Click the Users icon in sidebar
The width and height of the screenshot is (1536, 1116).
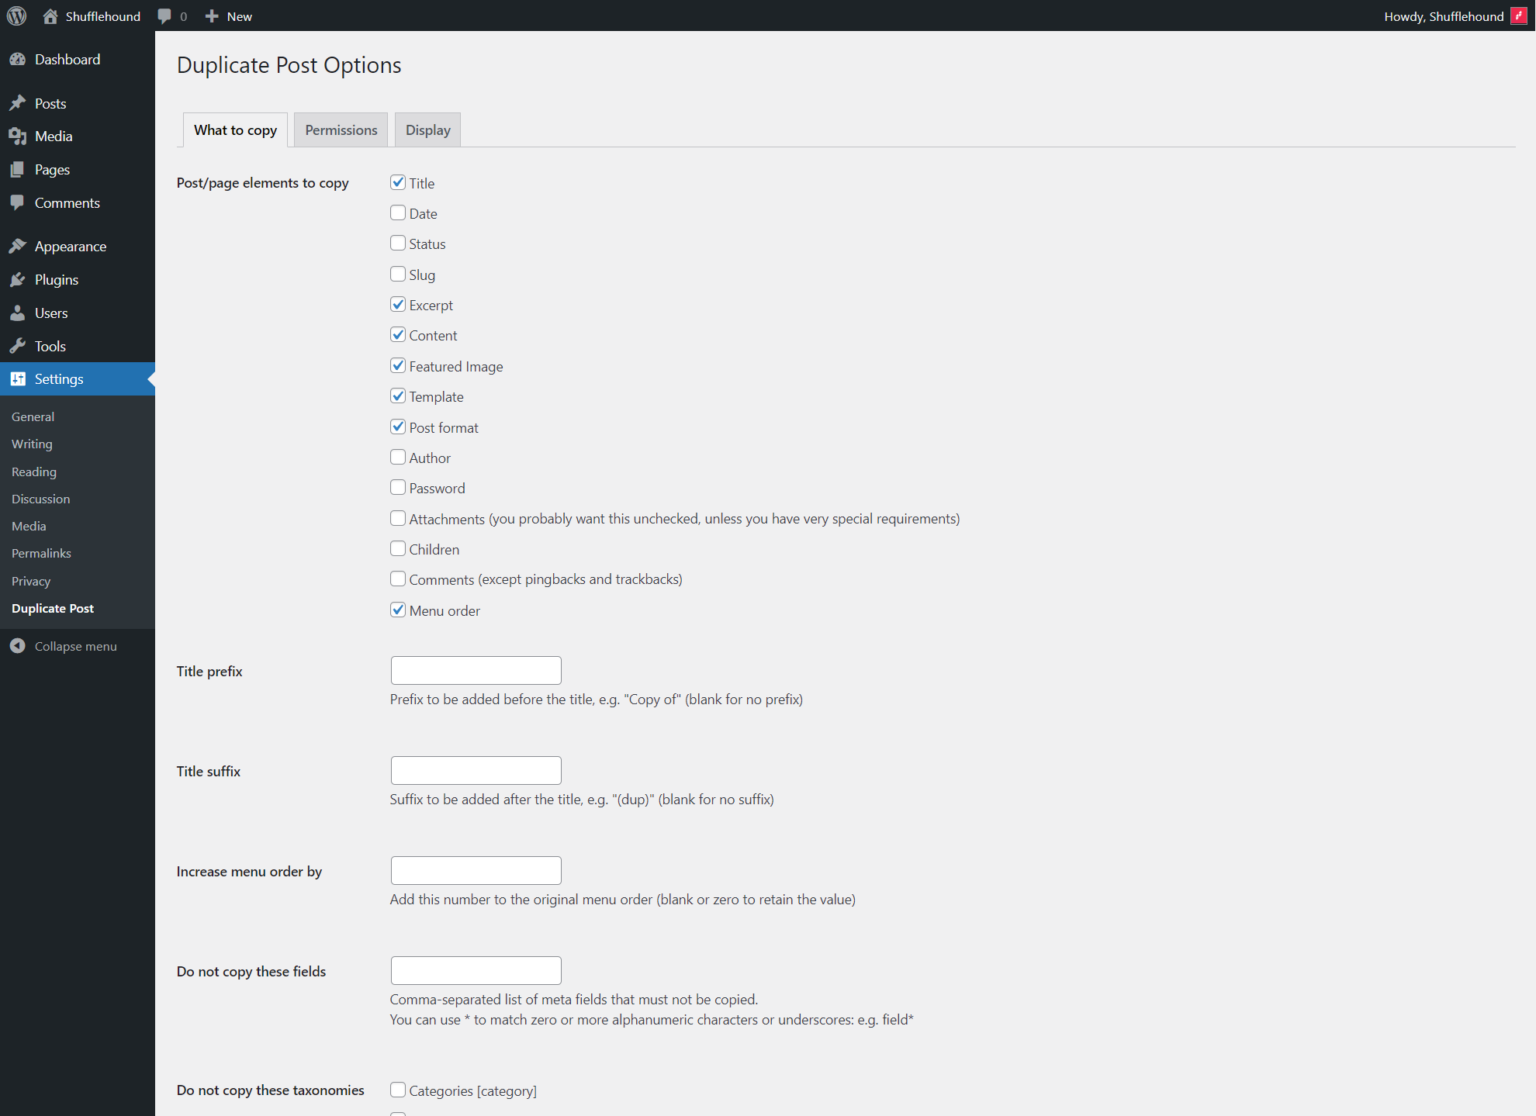18,313
